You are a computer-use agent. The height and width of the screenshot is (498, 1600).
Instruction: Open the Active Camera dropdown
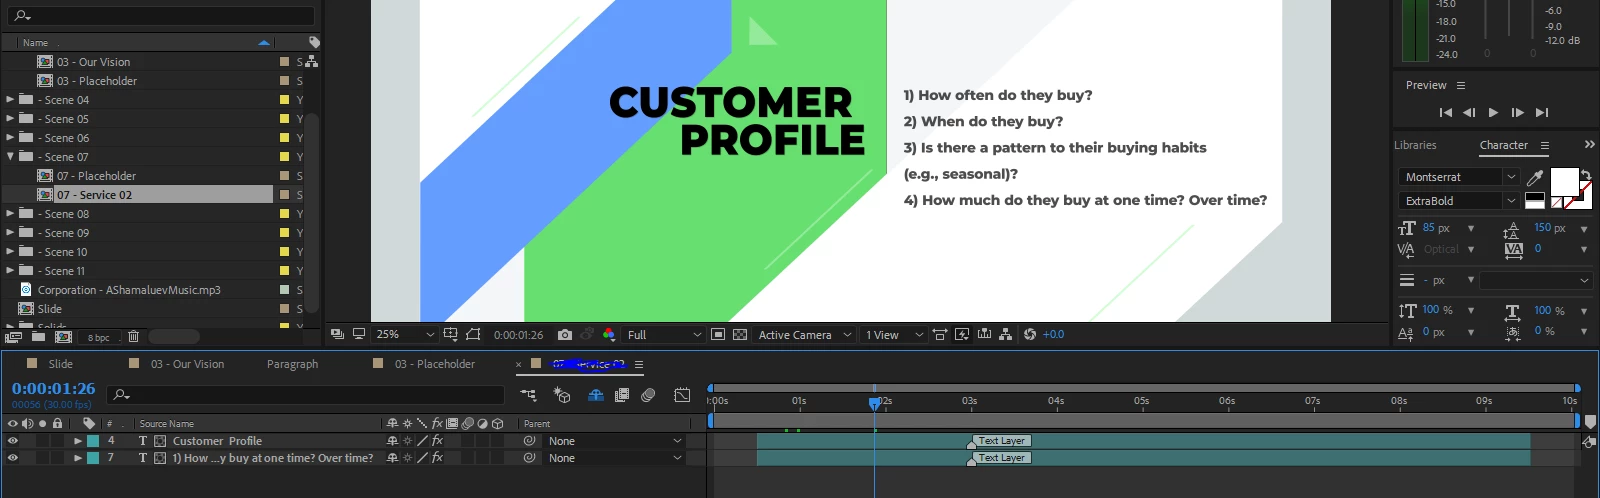[x=804, y=335]
